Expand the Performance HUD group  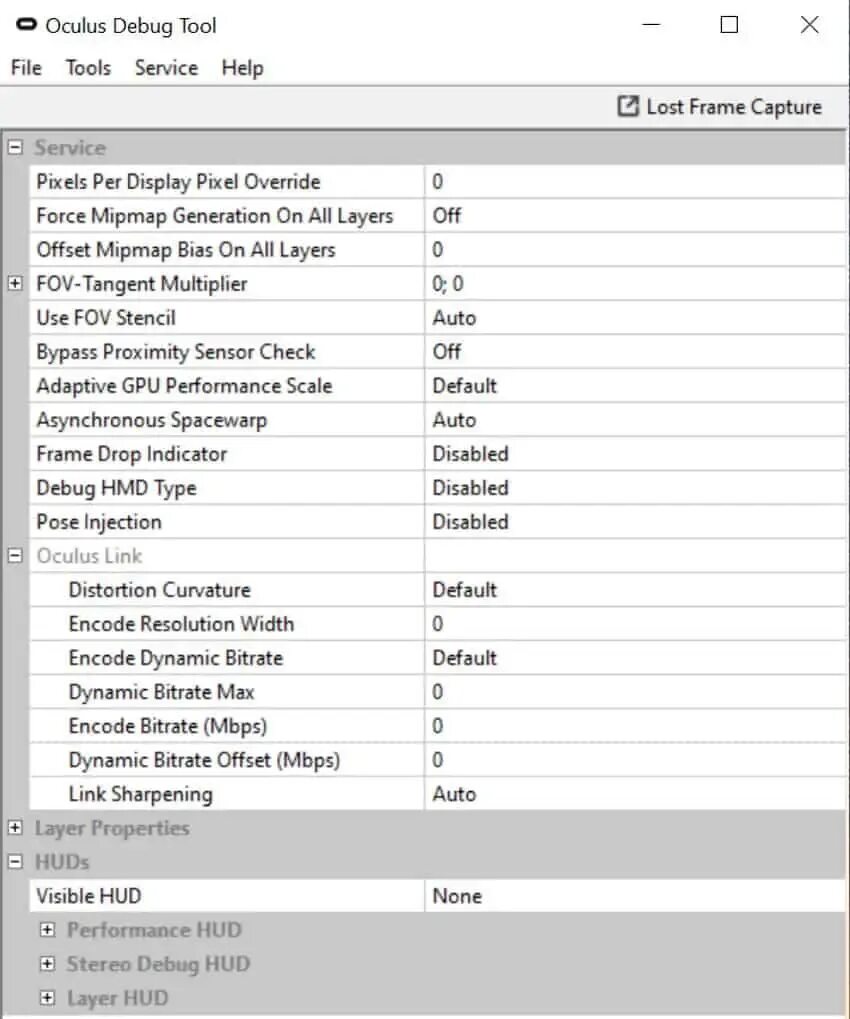pos(47,929)
